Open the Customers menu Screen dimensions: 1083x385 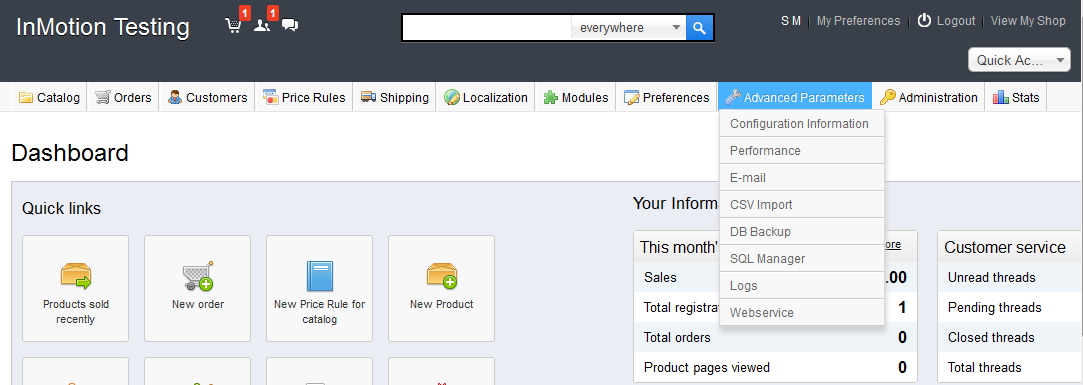click(207, 97)
